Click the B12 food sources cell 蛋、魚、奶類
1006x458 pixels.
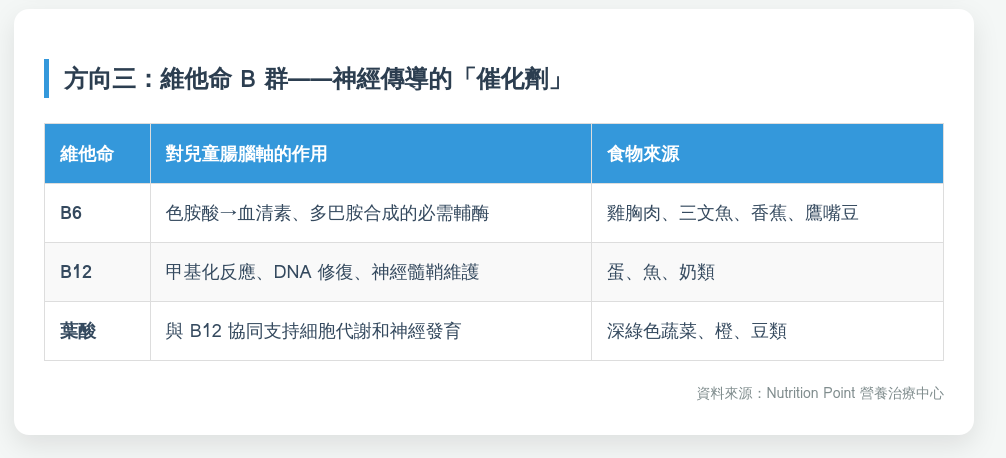pyautogui.click(x=660, y=272)
